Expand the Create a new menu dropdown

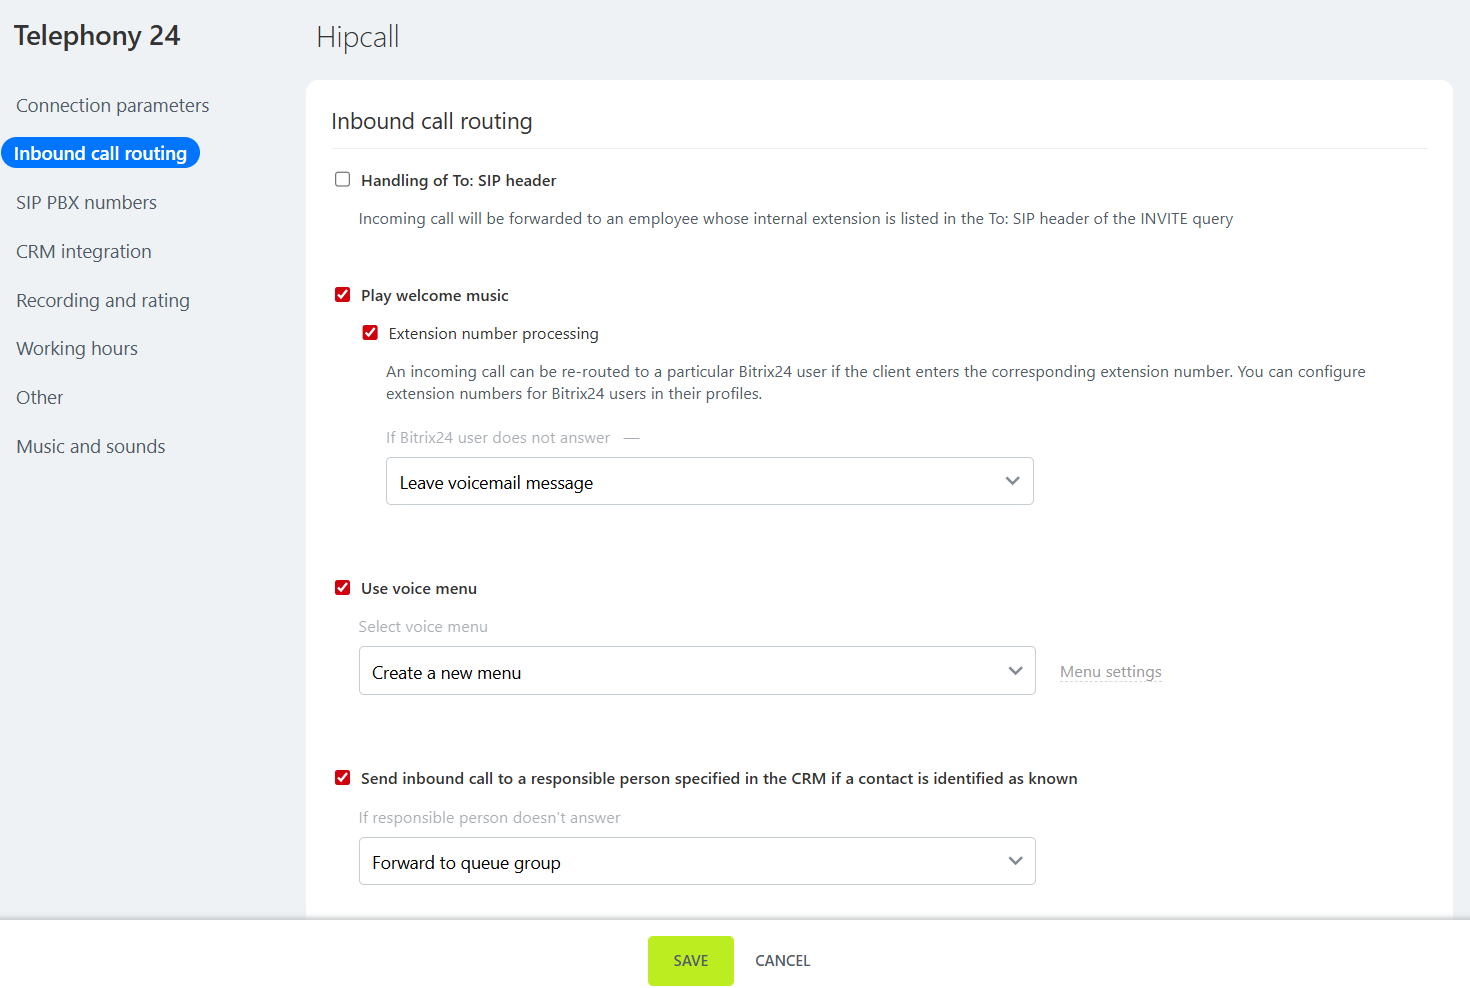(697, 671)
